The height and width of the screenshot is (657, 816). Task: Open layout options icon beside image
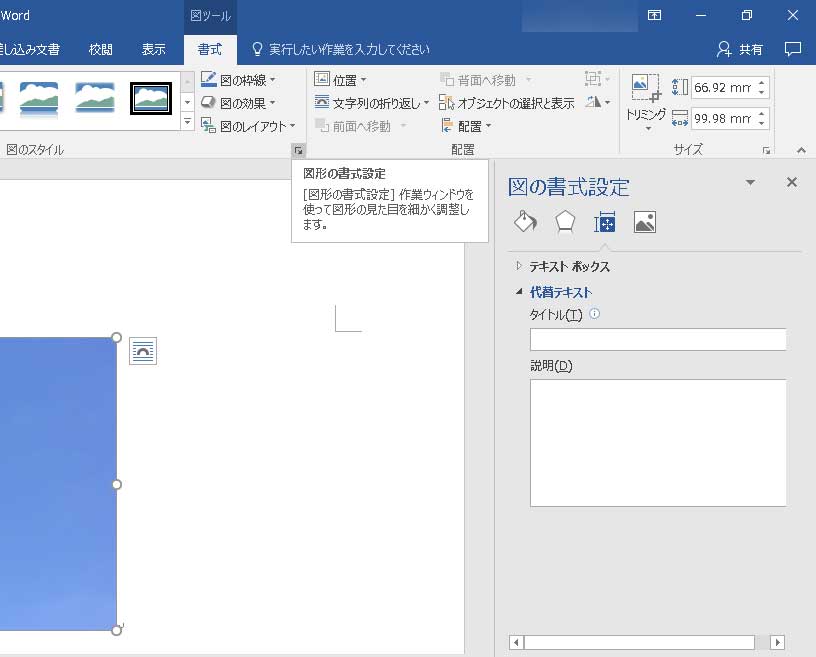click(143, 351)
